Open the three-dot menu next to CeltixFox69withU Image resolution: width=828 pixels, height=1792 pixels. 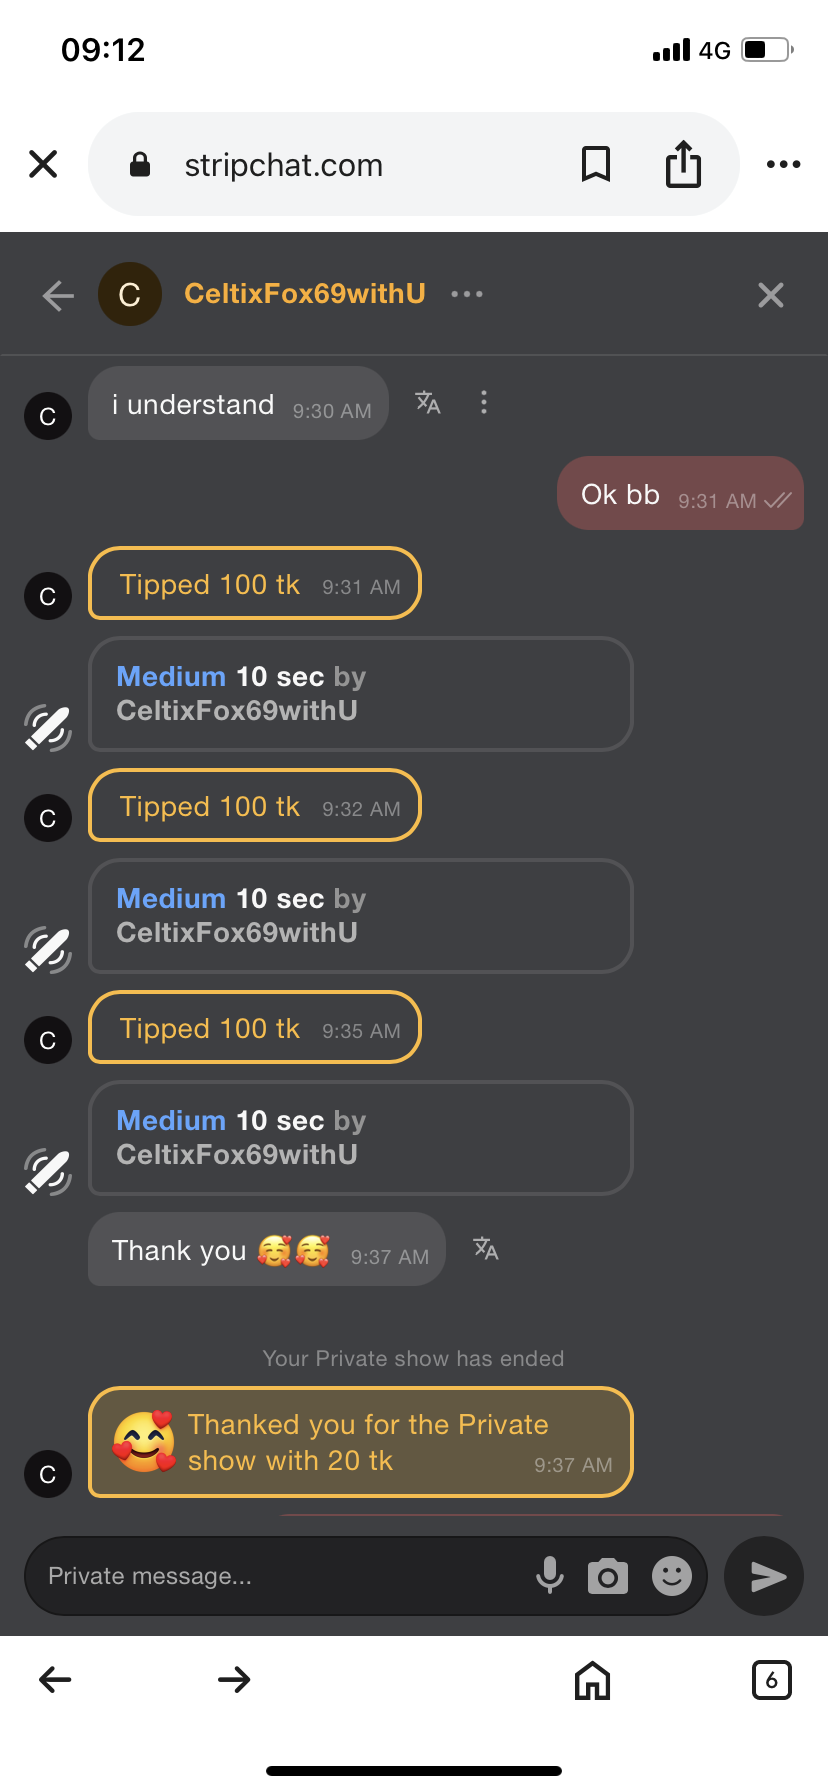(x=467, y=294)
